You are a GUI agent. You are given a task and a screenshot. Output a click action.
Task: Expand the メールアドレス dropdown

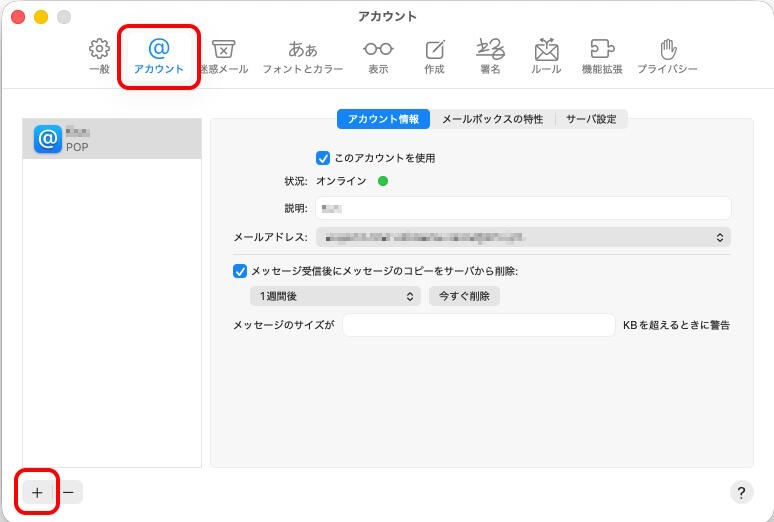click(x=523, y=237)
